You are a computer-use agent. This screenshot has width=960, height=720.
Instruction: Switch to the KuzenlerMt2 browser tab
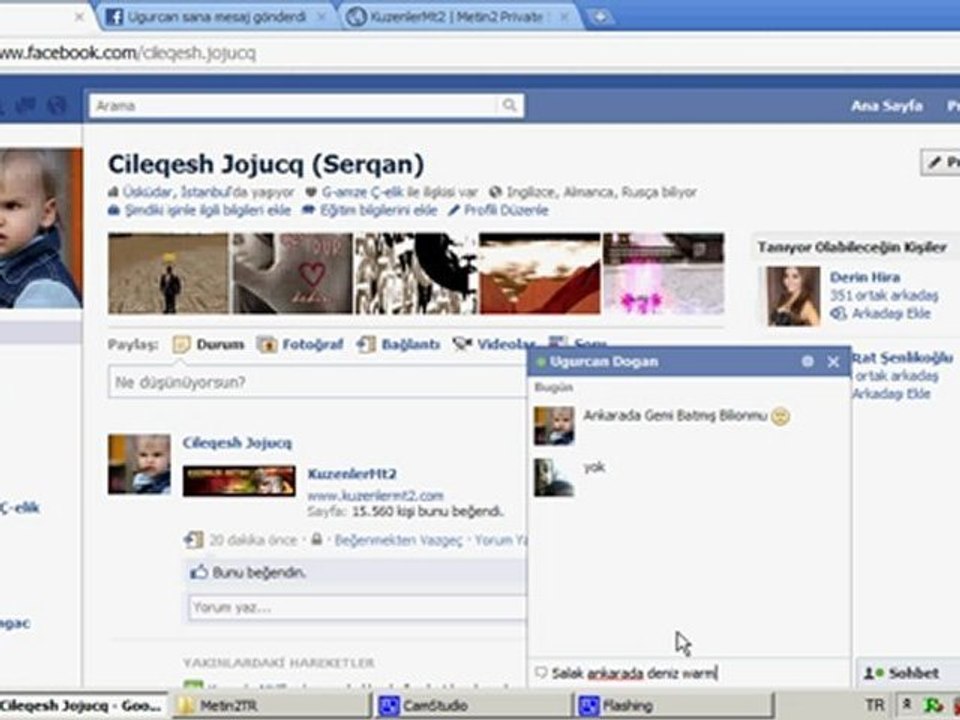456,17
